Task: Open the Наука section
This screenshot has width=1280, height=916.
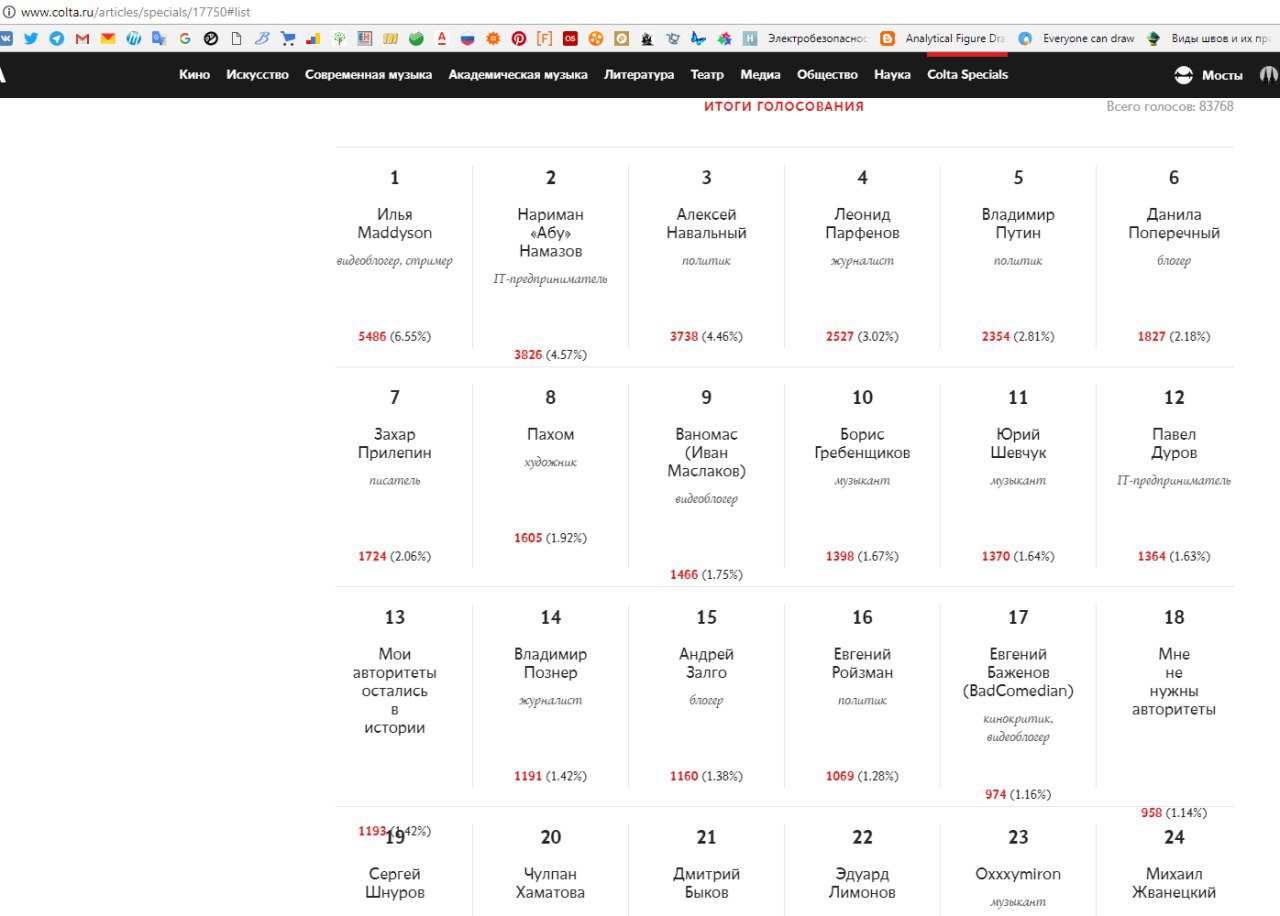Action: (x=892, y=75)
